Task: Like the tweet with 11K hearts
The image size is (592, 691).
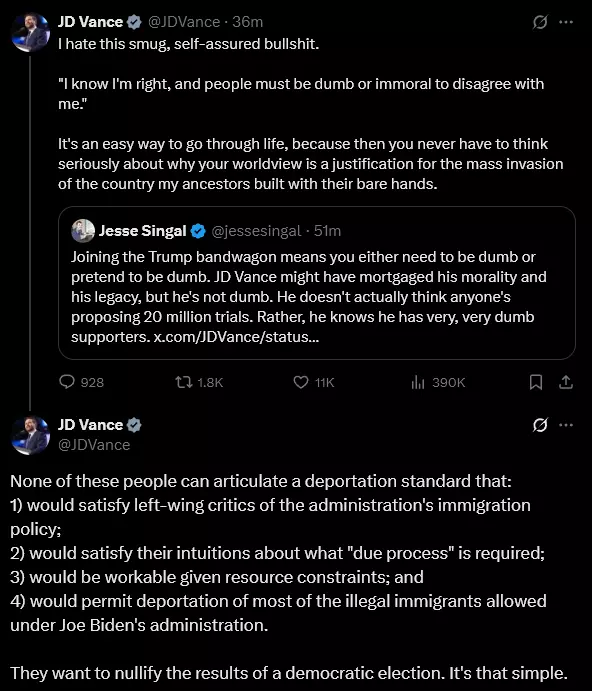Action: [301, 382]
